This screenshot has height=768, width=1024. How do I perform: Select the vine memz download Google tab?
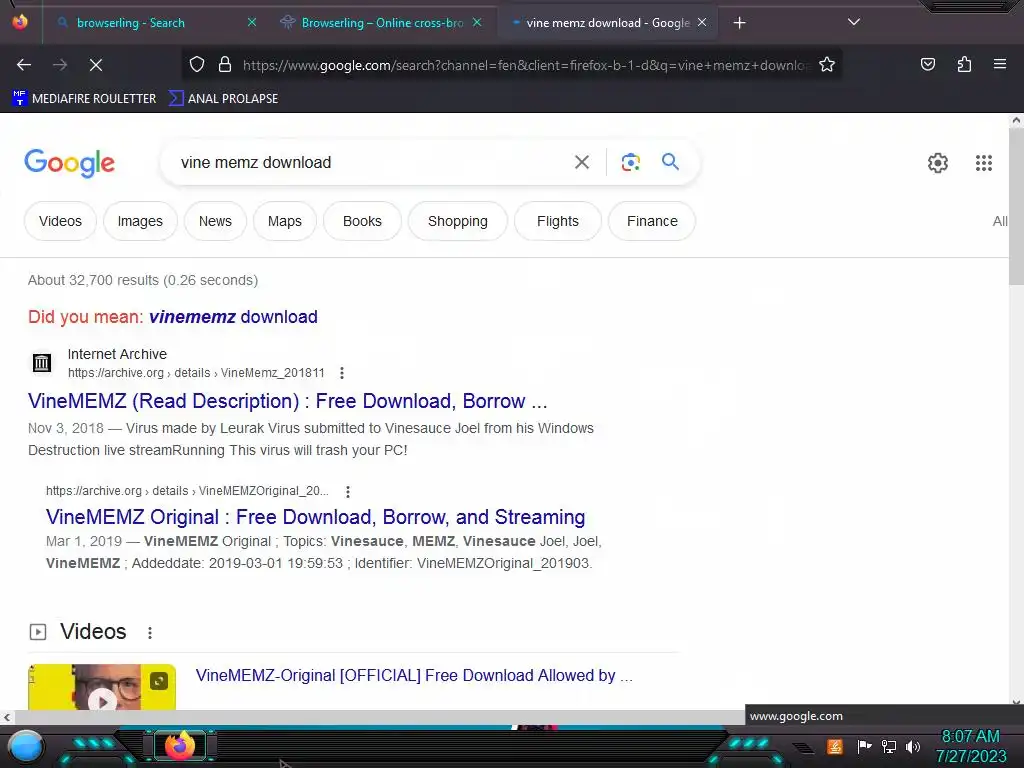coord(607,23)
